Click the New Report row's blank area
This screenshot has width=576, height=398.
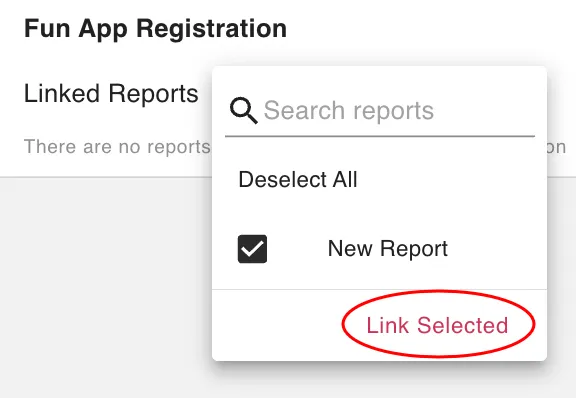coord(496,249)
